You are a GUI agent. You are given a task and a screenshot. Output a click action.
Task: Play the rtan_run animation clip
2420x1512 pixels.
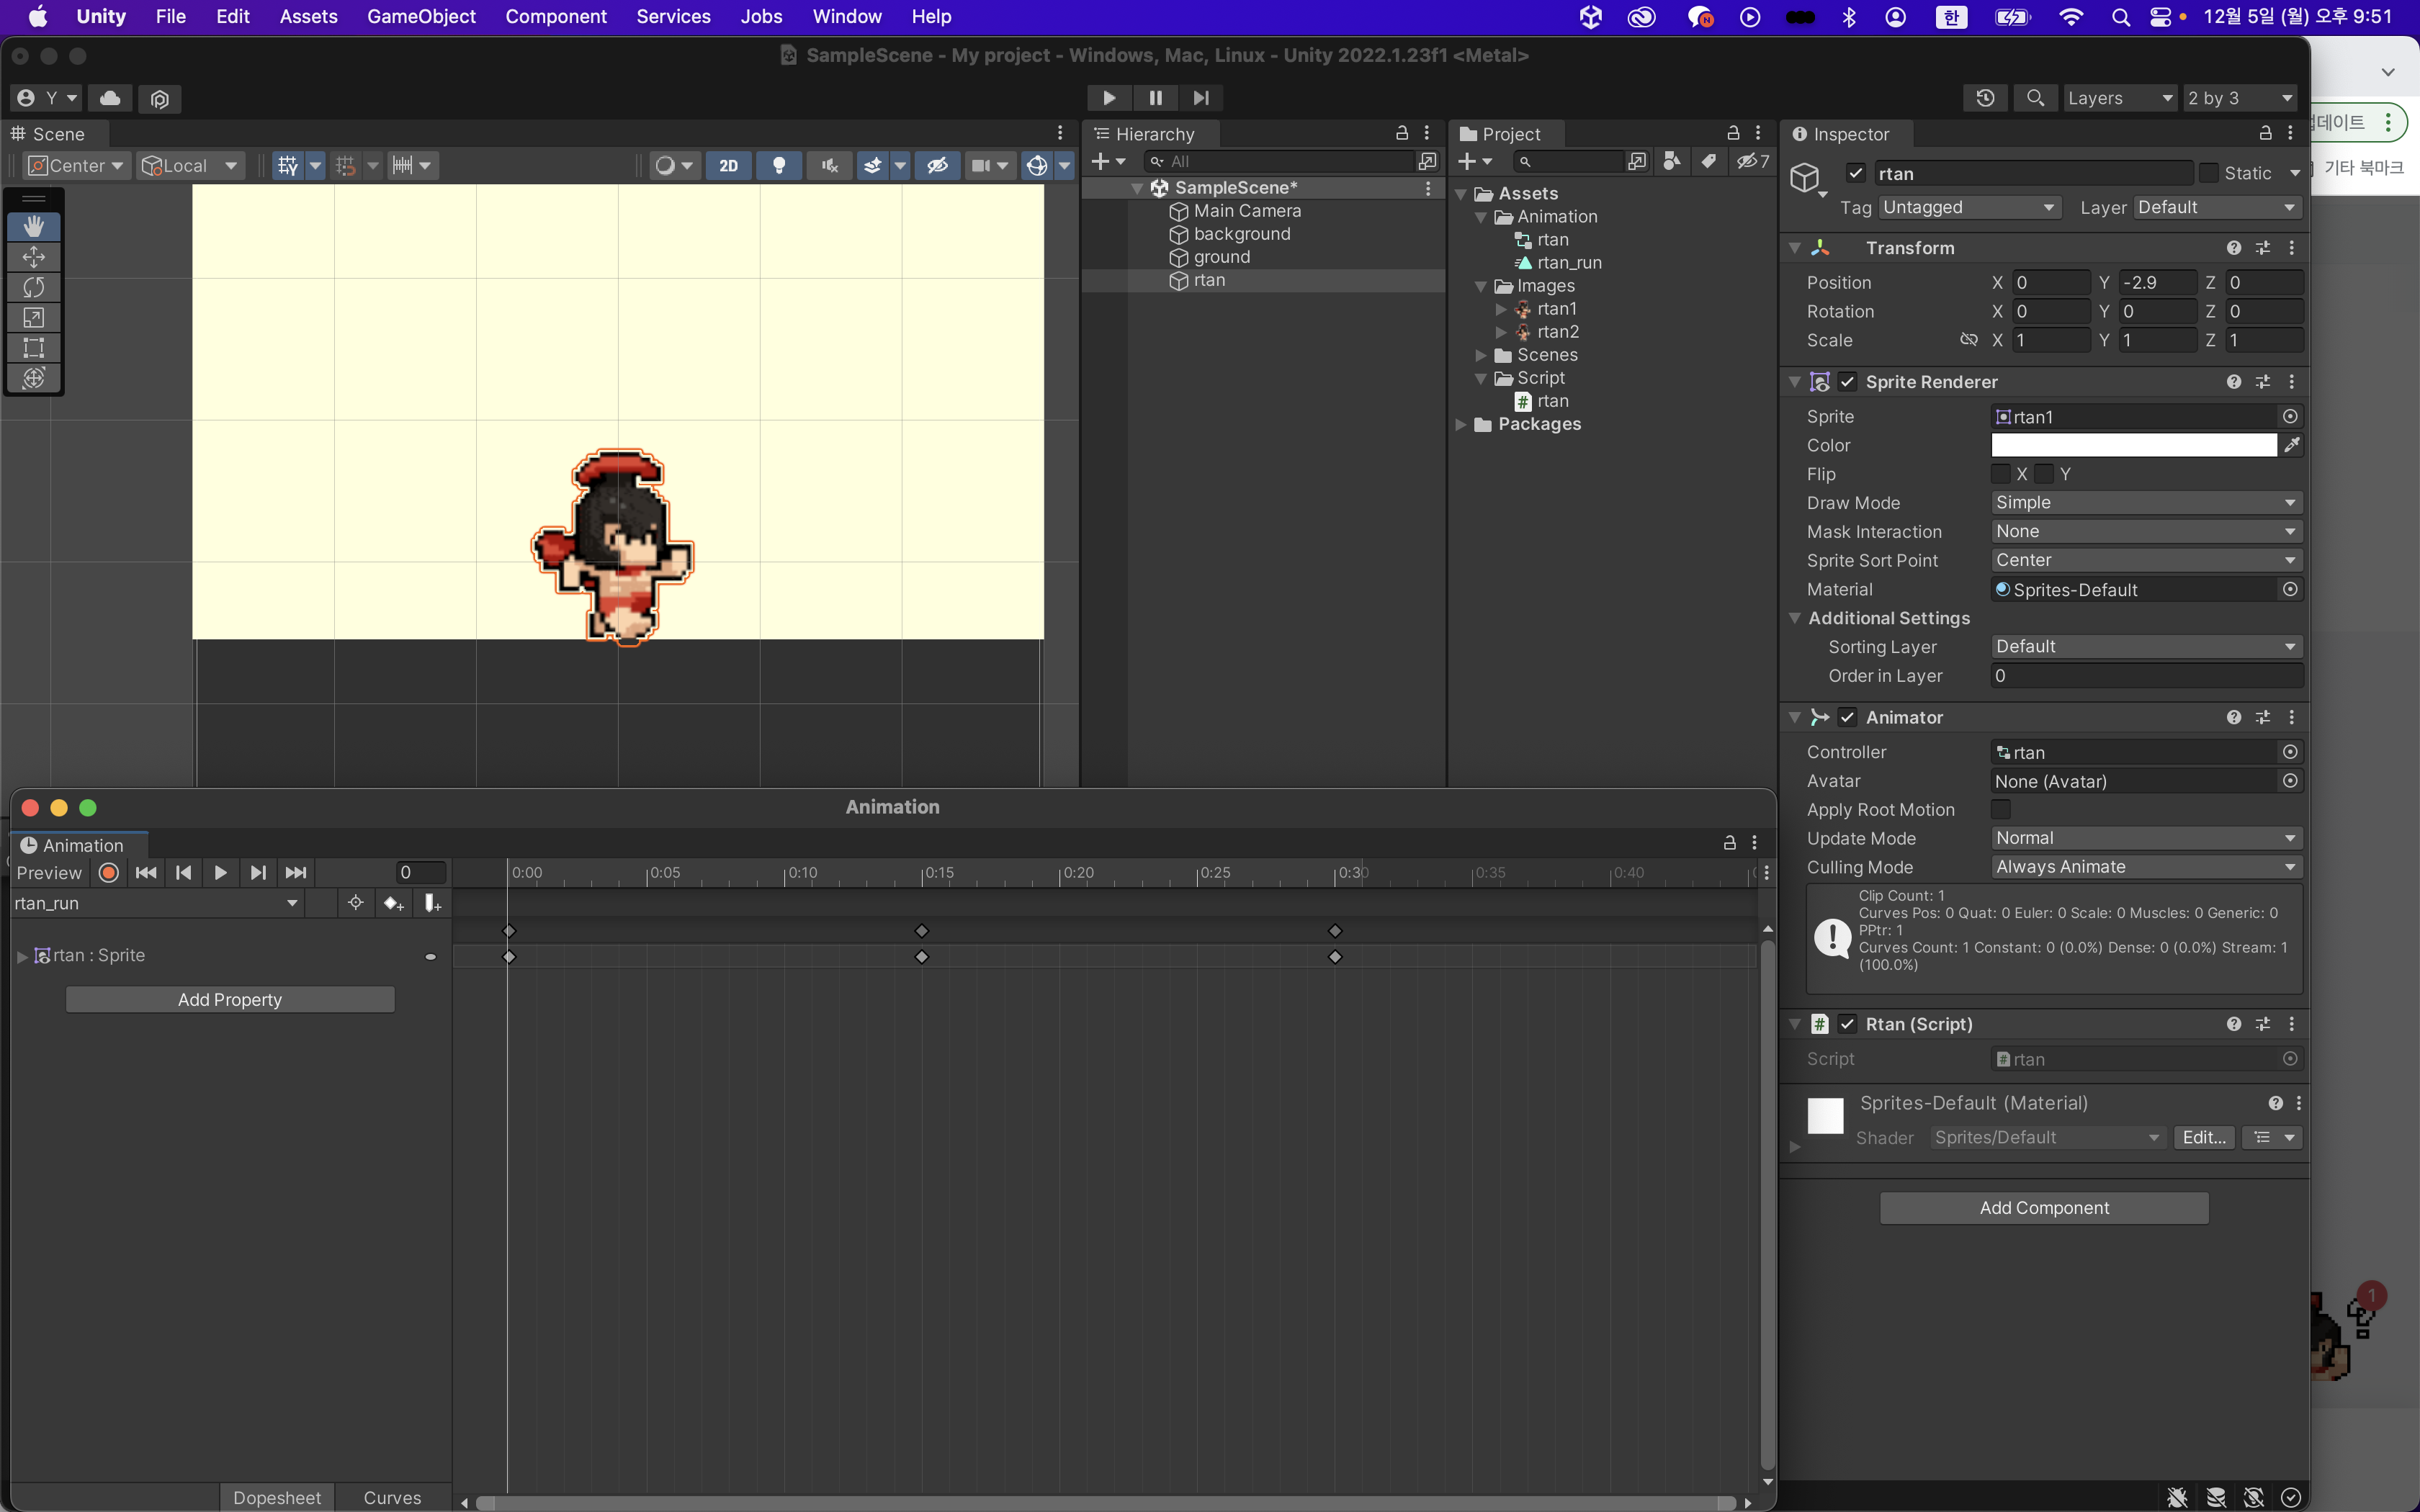220,873
